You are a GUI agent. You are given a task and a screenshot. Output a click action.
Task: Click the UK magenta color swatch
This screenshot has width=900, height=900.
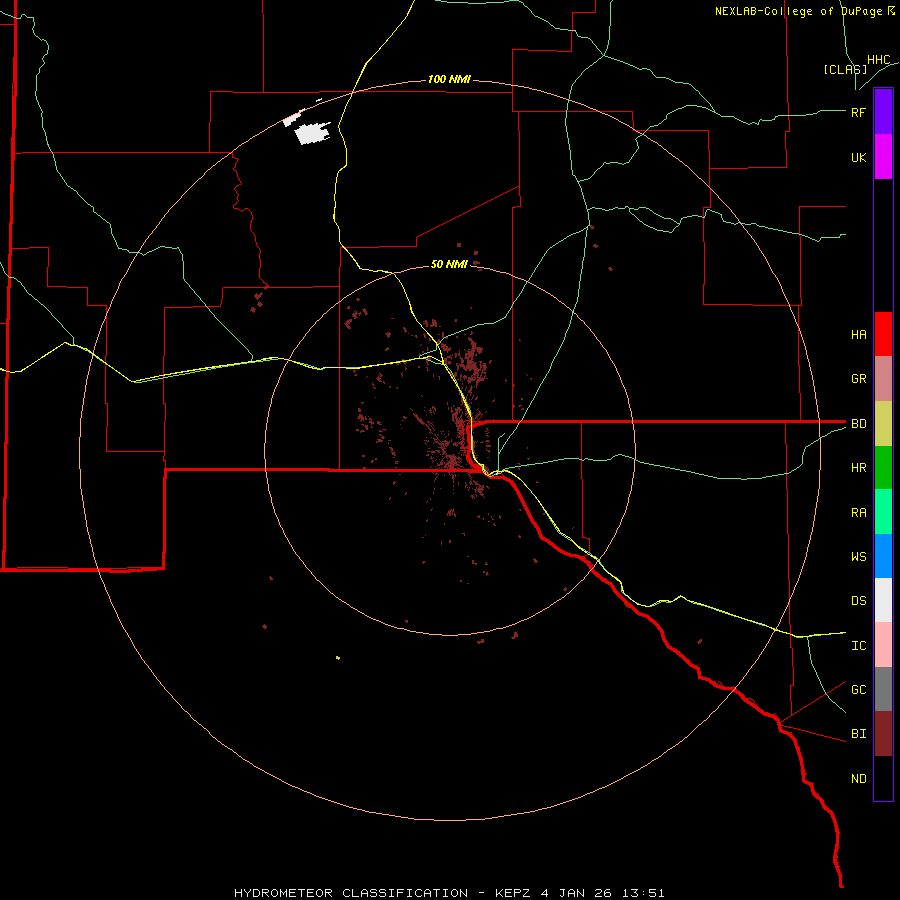(x=883, y=157)
